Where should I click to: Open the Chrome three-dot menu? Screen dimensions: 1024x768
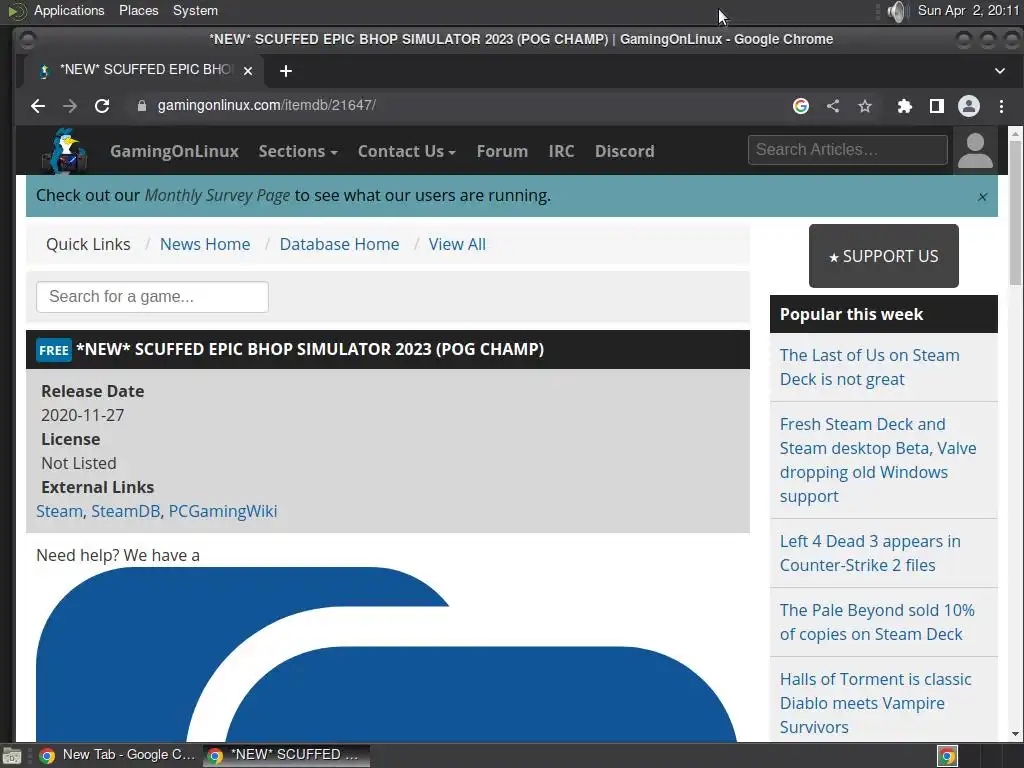click(1001, 106)
